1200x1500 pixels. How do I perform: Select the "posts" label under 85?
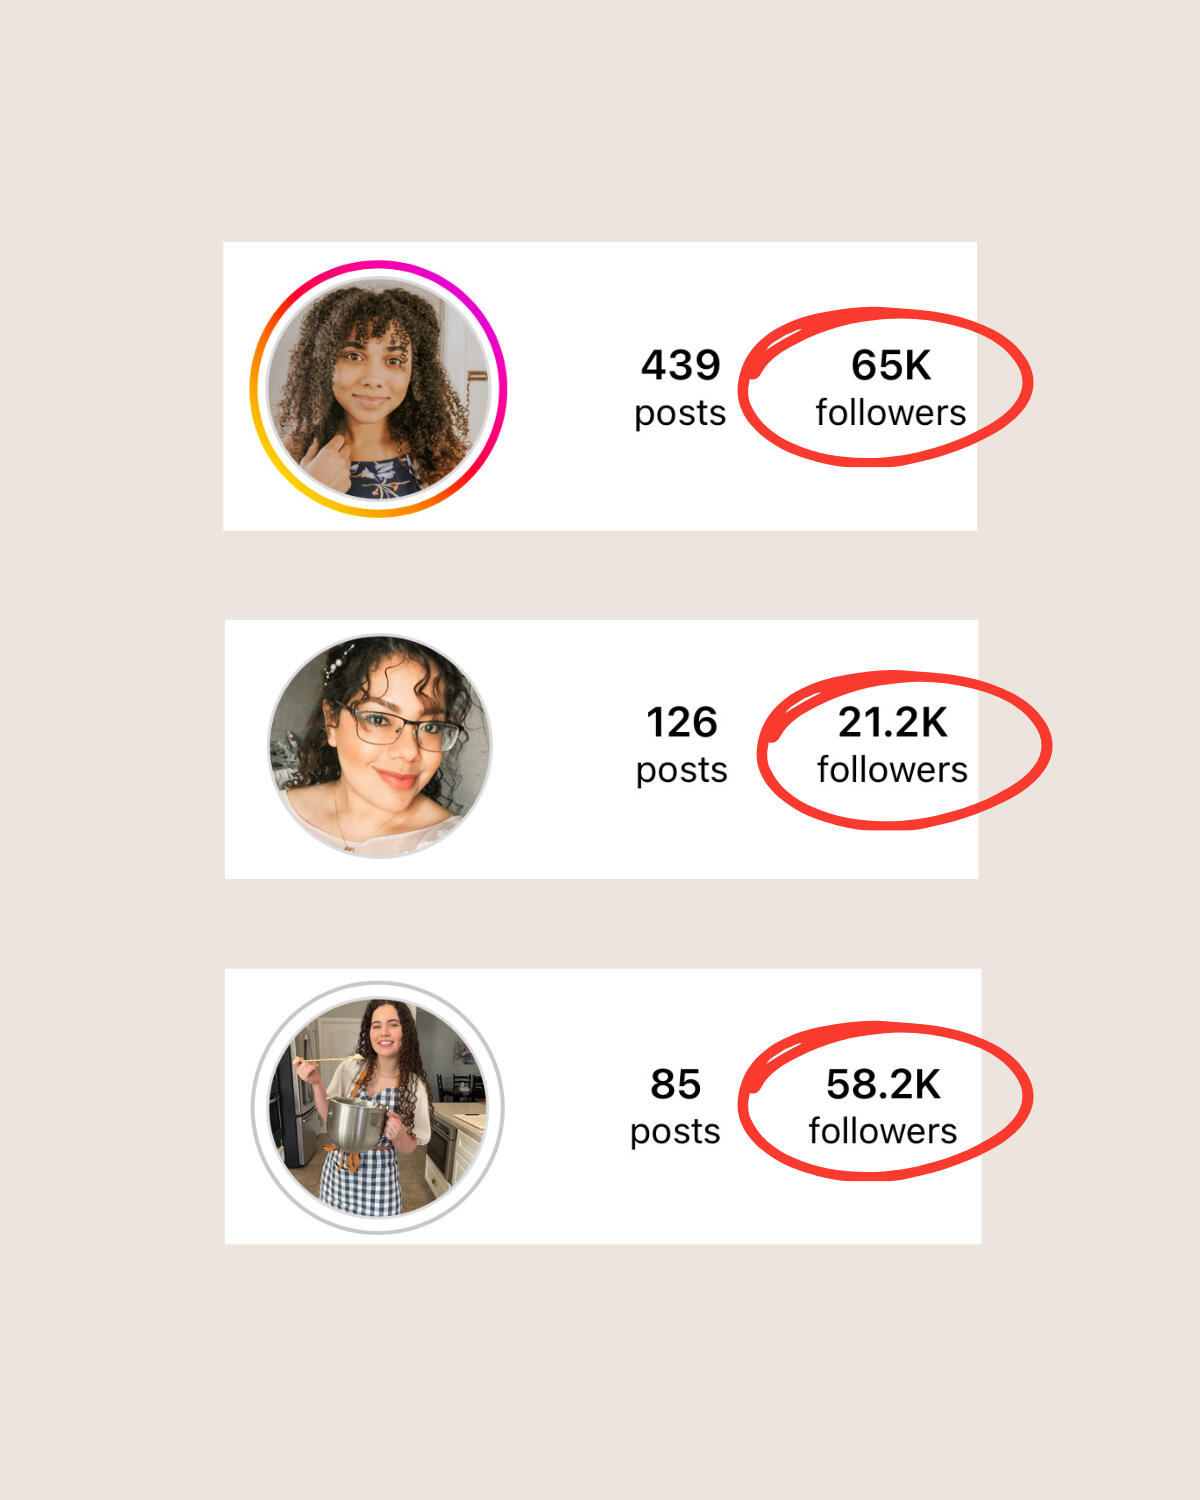675,1132
